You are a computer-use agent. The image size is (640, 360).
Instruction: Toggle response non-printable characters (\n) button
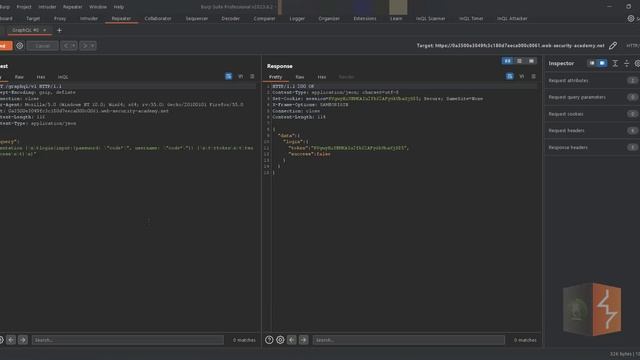tap(521, 76)
